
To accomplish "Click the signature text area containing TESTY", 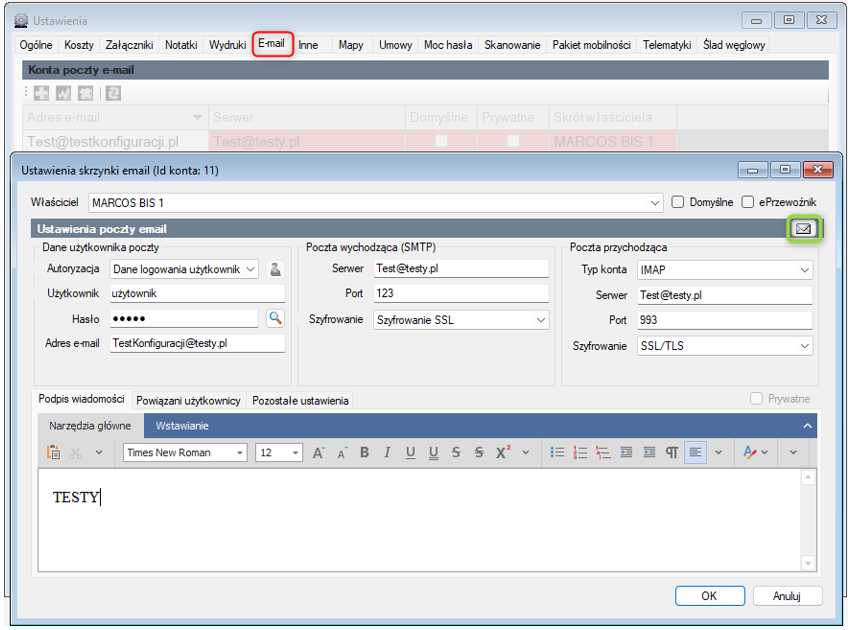I will (x=419, y=520).
